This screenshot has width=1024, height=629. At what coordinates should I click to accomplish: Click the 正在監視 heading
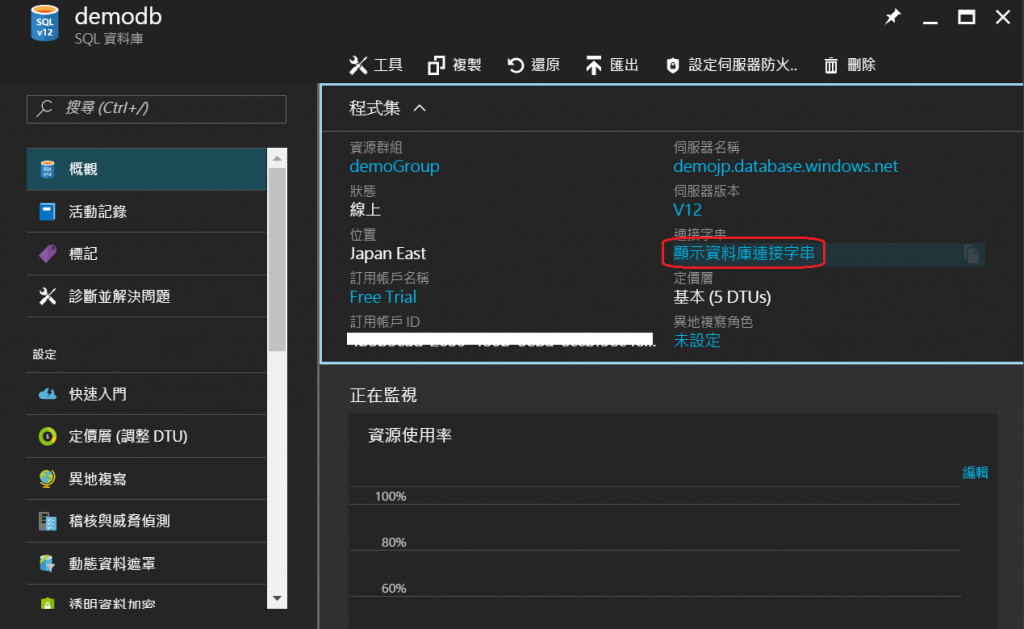[383, 395]
